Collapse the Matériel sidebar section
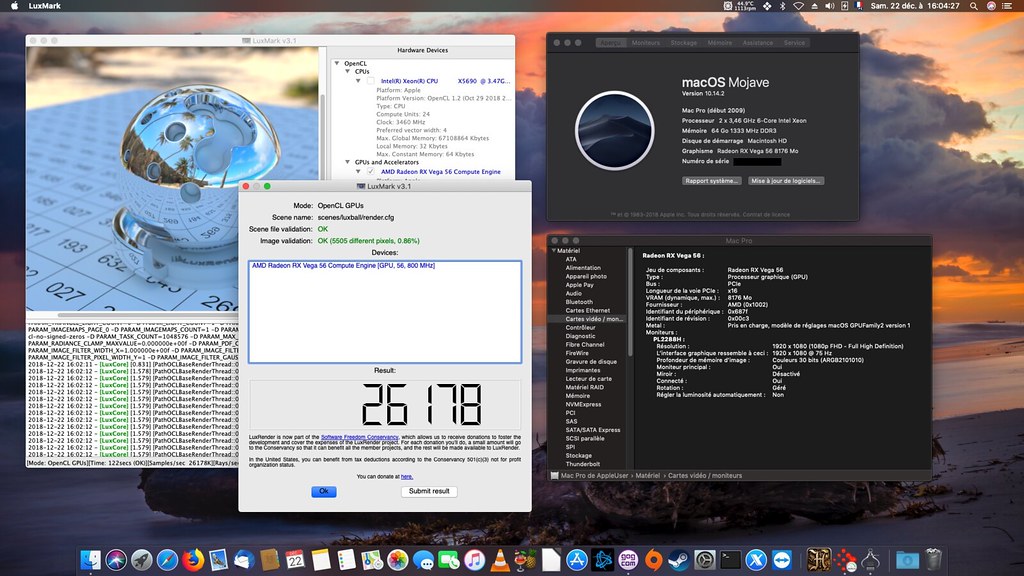 [x=556, y=251]
